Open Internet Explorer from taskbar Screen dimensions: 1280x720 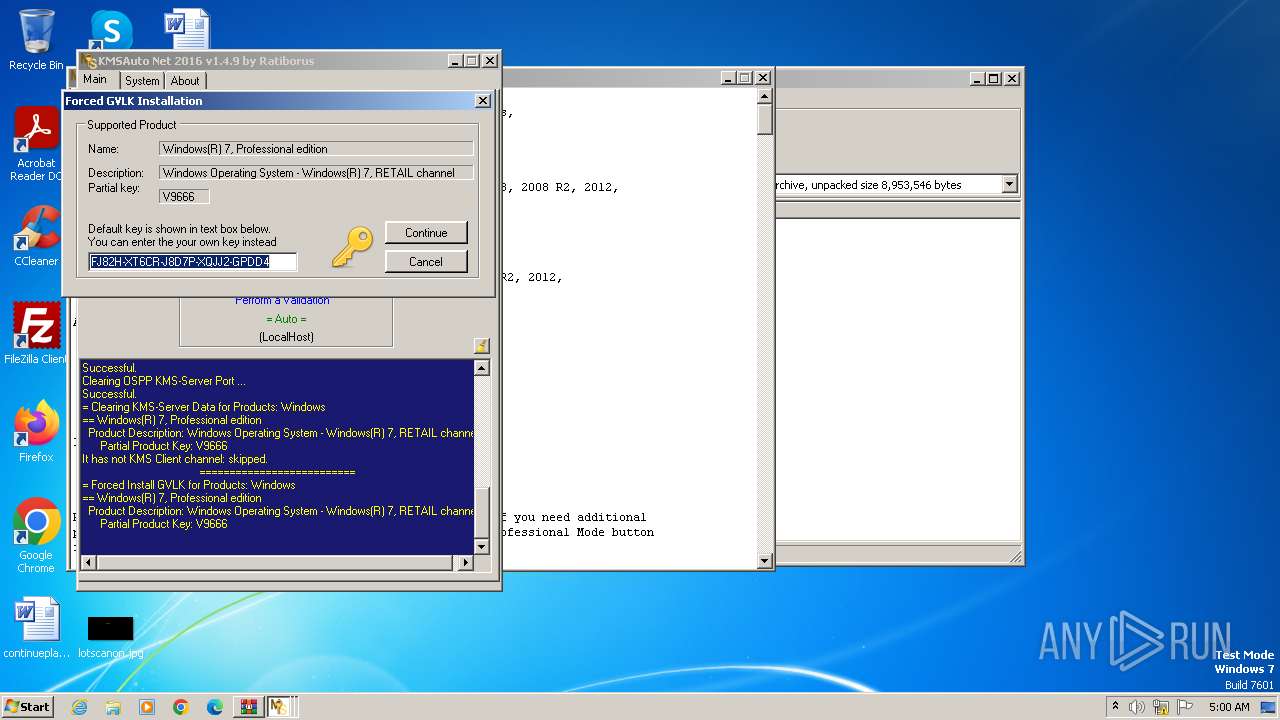click(79, 707)
